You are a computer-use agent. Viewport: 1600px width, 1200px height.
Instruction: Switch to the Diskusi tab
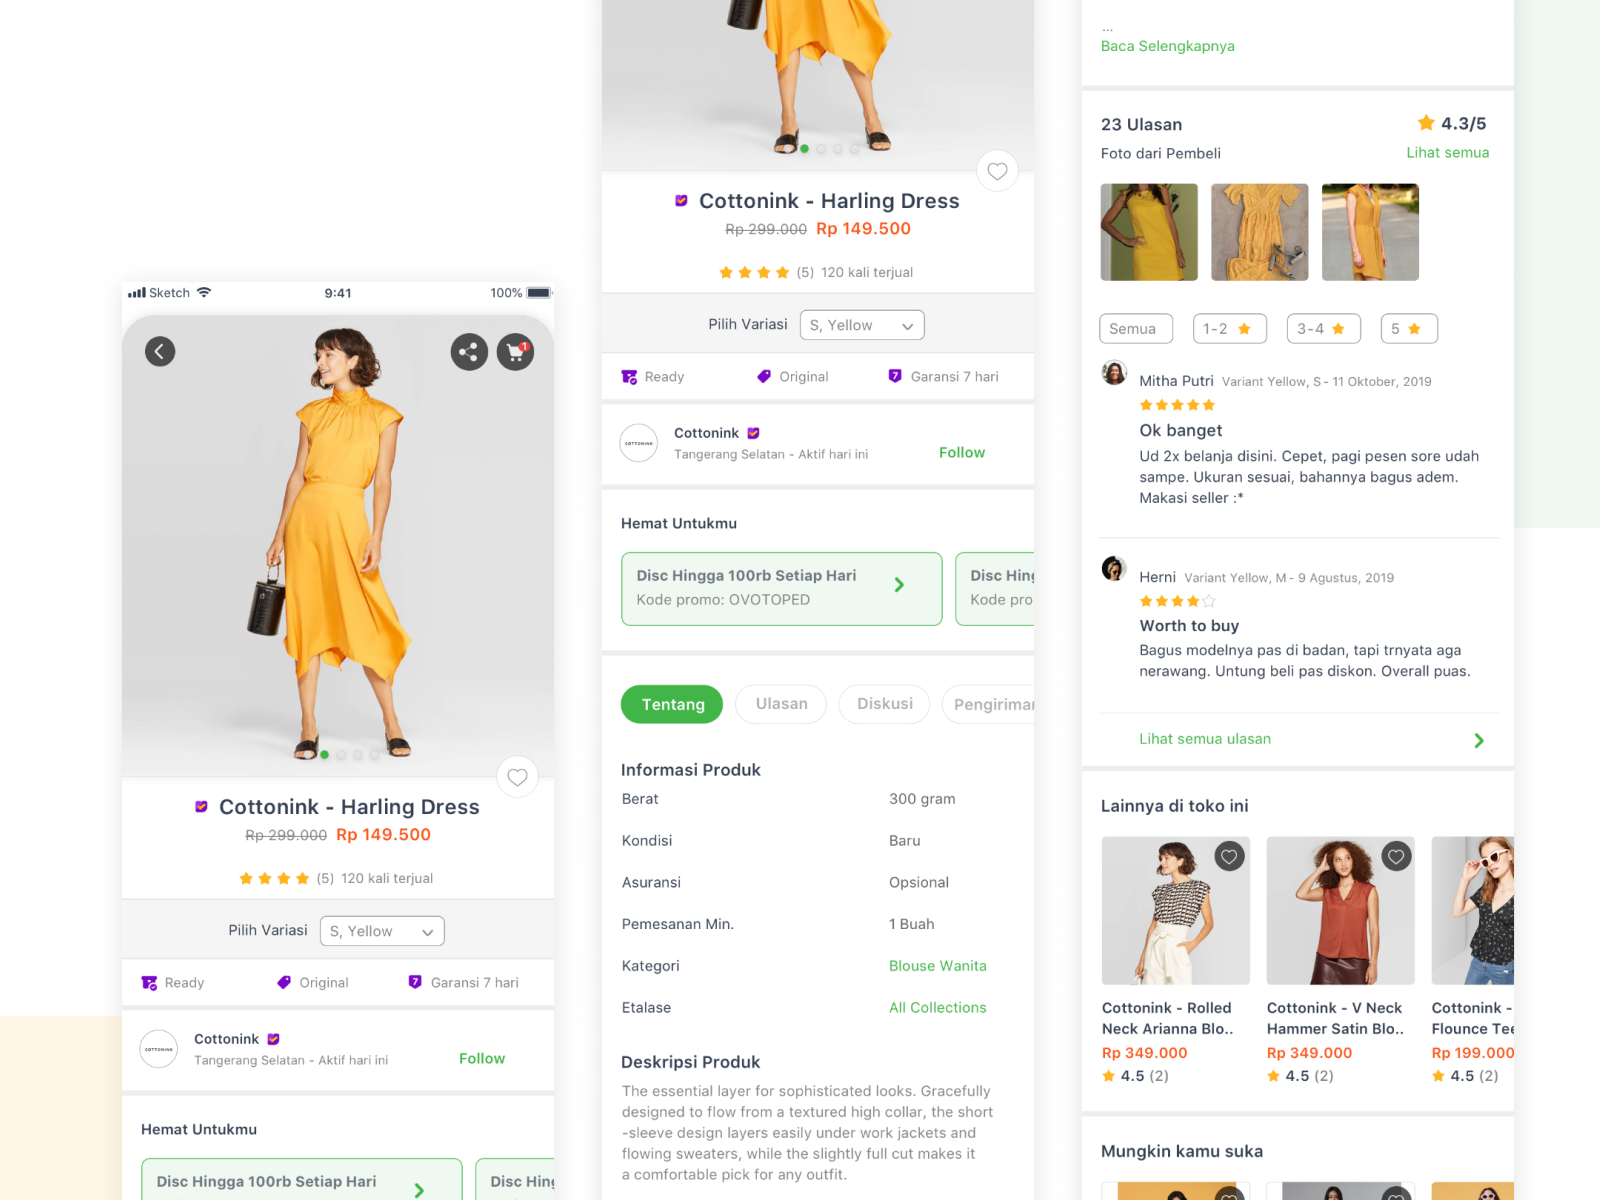click(884, 704)
